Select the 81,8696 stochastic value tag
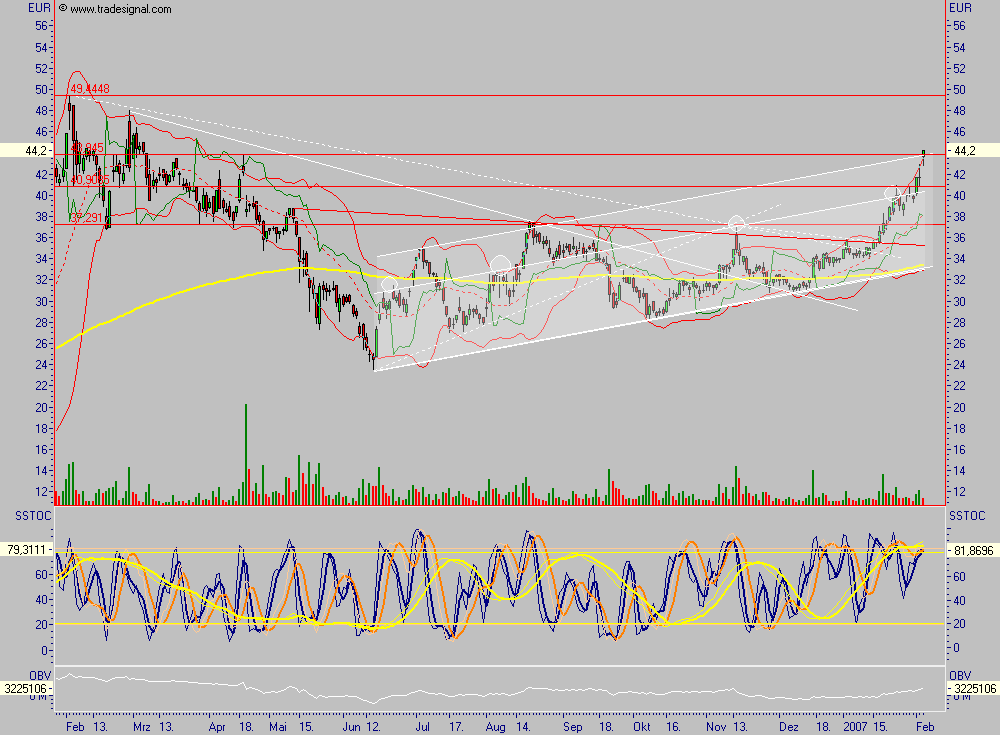Viewport: 1000px width, 735px height. [973, 550]
